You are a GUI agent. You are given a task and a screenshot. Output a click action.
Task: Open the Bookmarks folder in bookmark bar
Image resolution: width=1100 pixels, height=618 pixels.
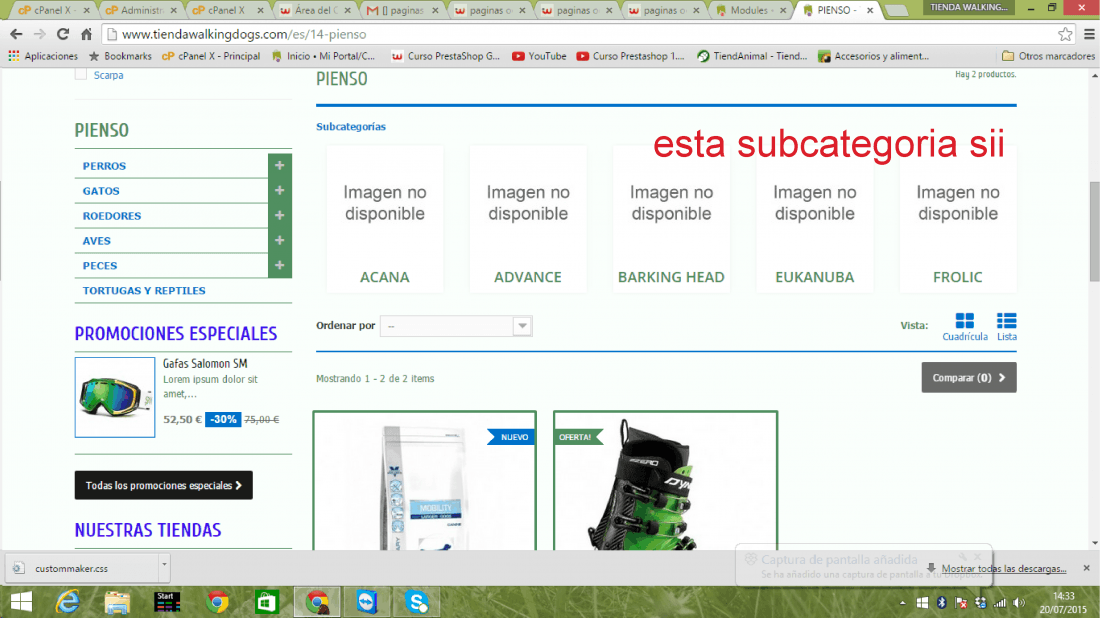tap(120, 56)
